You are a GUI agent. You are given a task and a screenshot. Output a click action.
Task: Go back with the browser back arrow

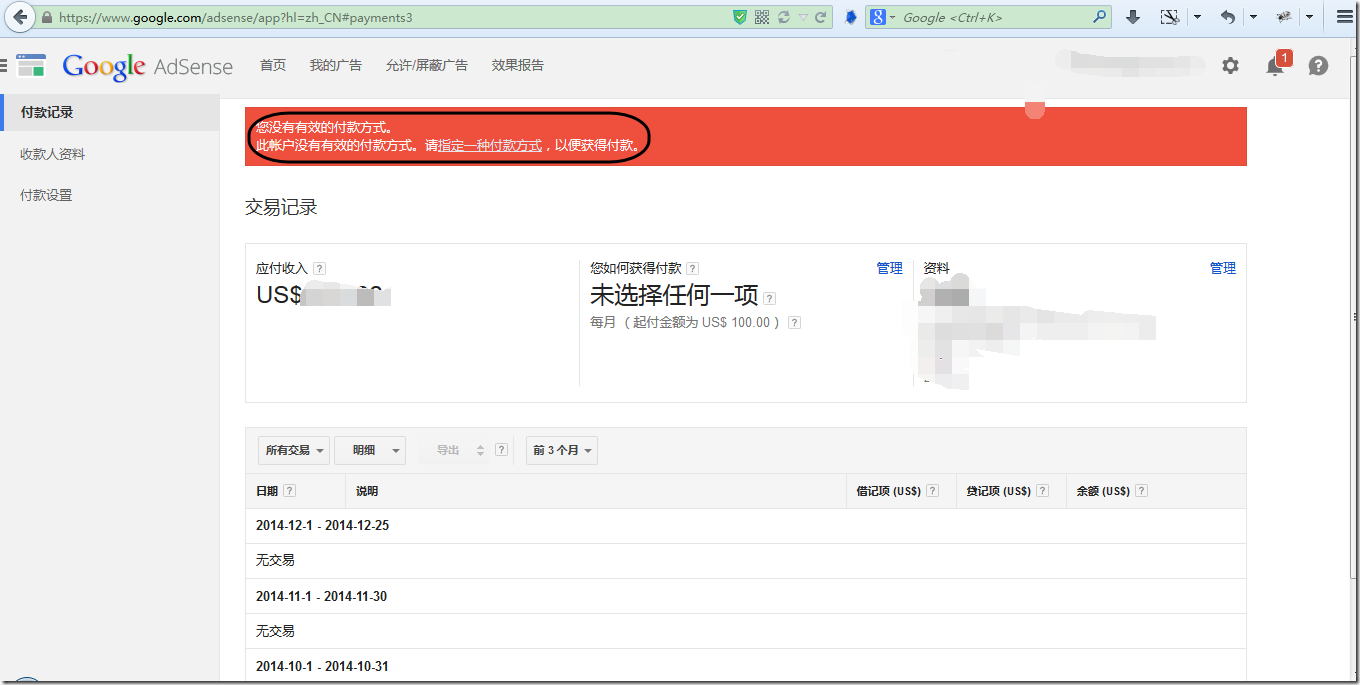pyautogui.click(x=20, y=17)
